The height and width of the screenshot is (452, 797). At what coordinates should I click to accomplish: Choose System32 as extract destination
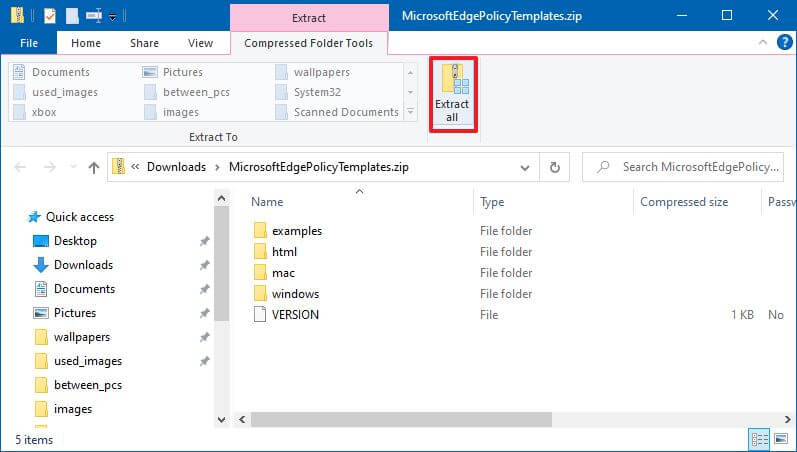coord(308,92)
